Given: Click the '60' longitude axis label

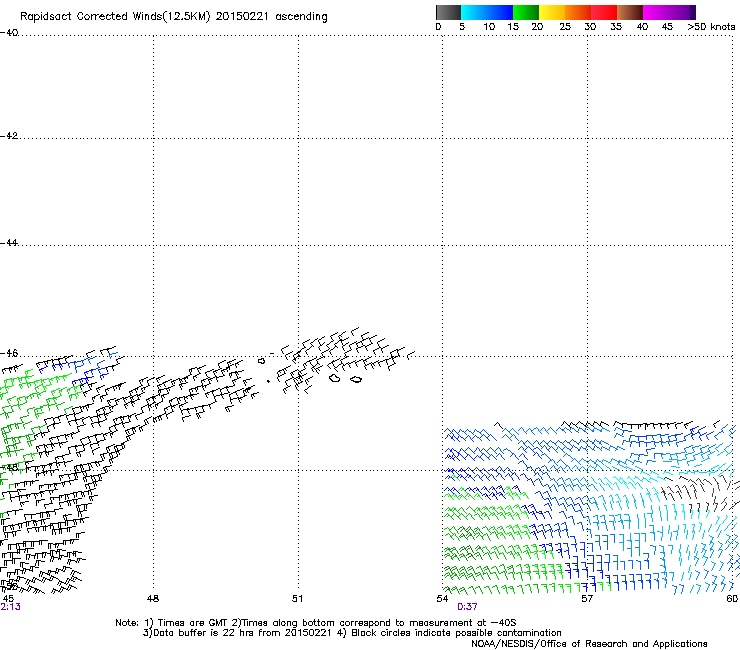Looking at the screenshot, I should pos(732,599).
